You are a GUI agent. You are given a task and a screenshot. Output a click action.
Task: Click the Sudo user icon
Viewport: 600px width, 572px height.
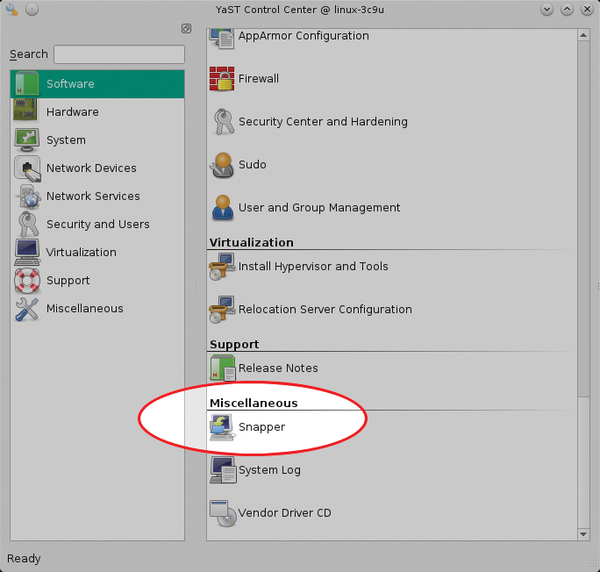[x=222, y=165]
